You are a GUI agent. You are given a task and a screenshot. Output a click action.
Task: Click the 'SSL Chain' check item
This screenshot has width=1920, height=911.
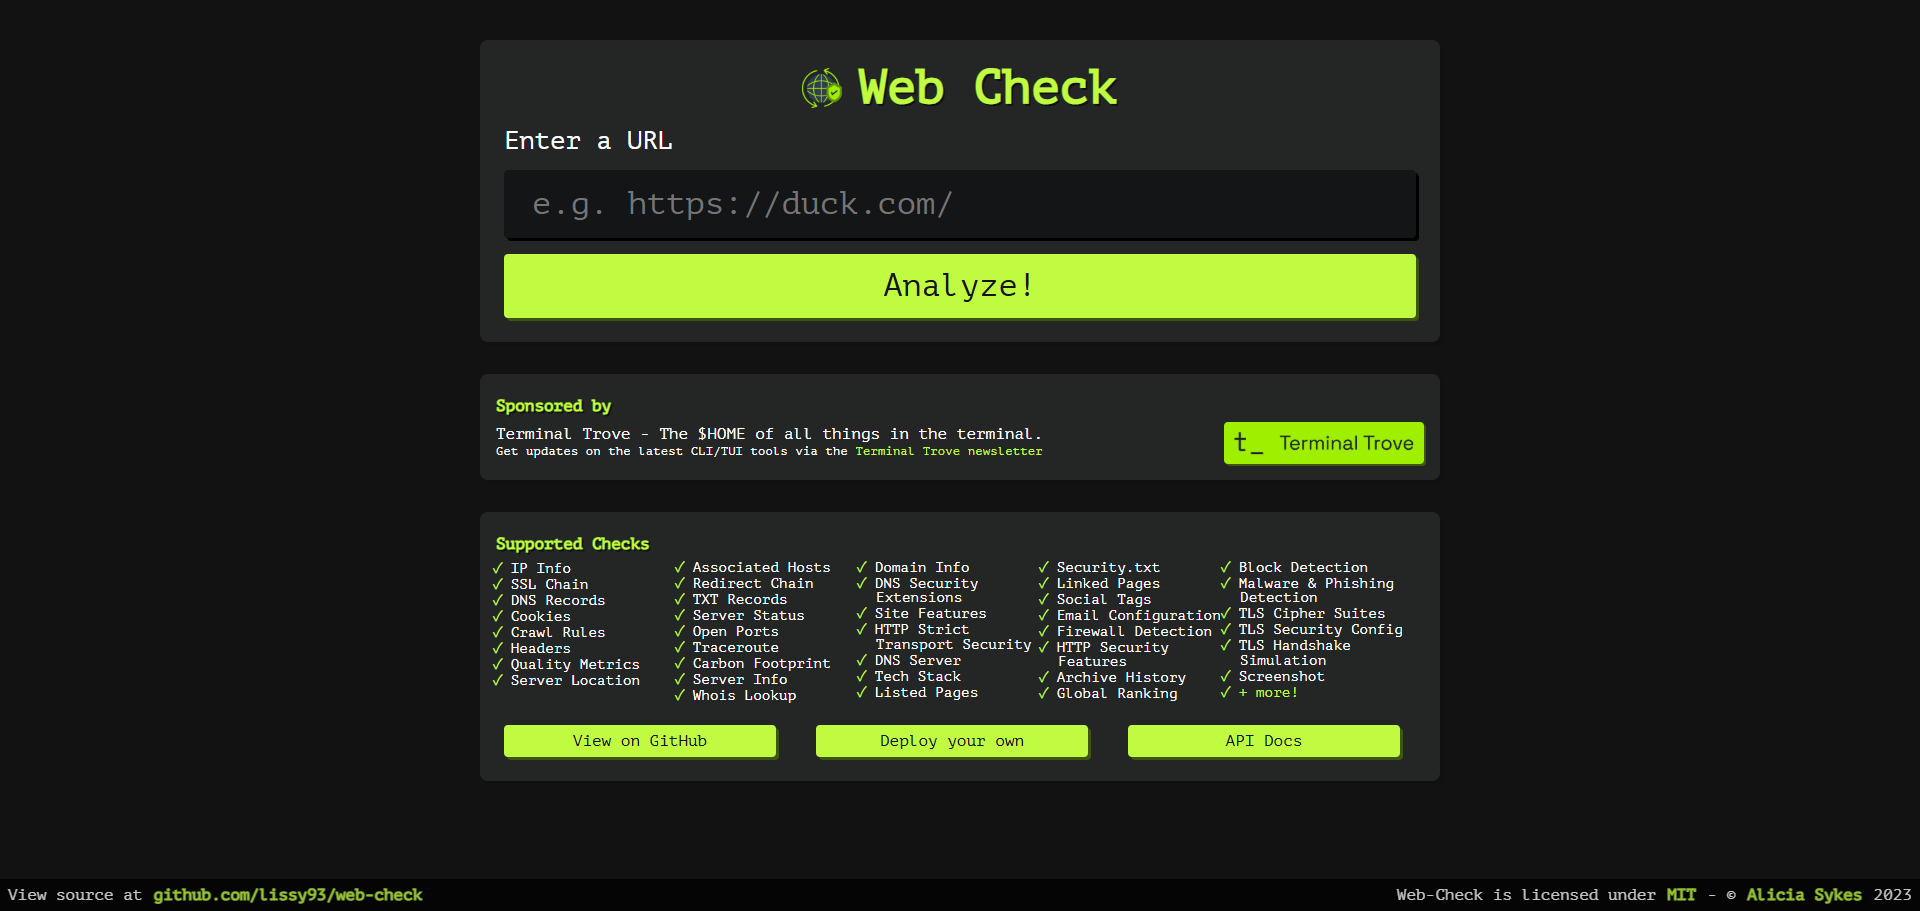tap(549, 584)
